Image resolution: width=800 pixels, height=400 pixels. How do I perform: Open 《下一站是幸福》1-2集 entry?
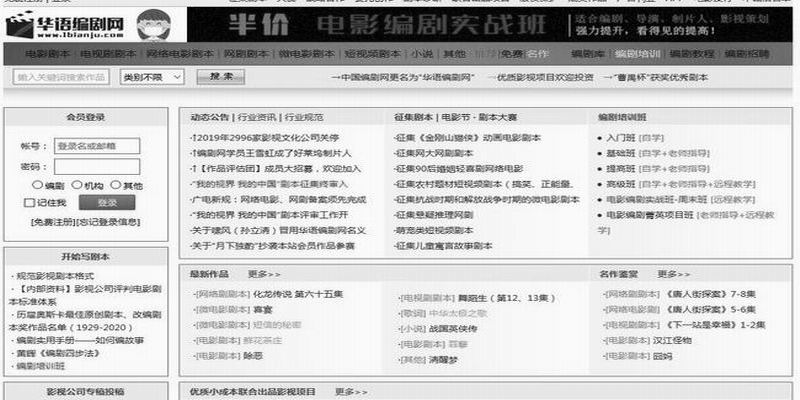click(715, 324)
